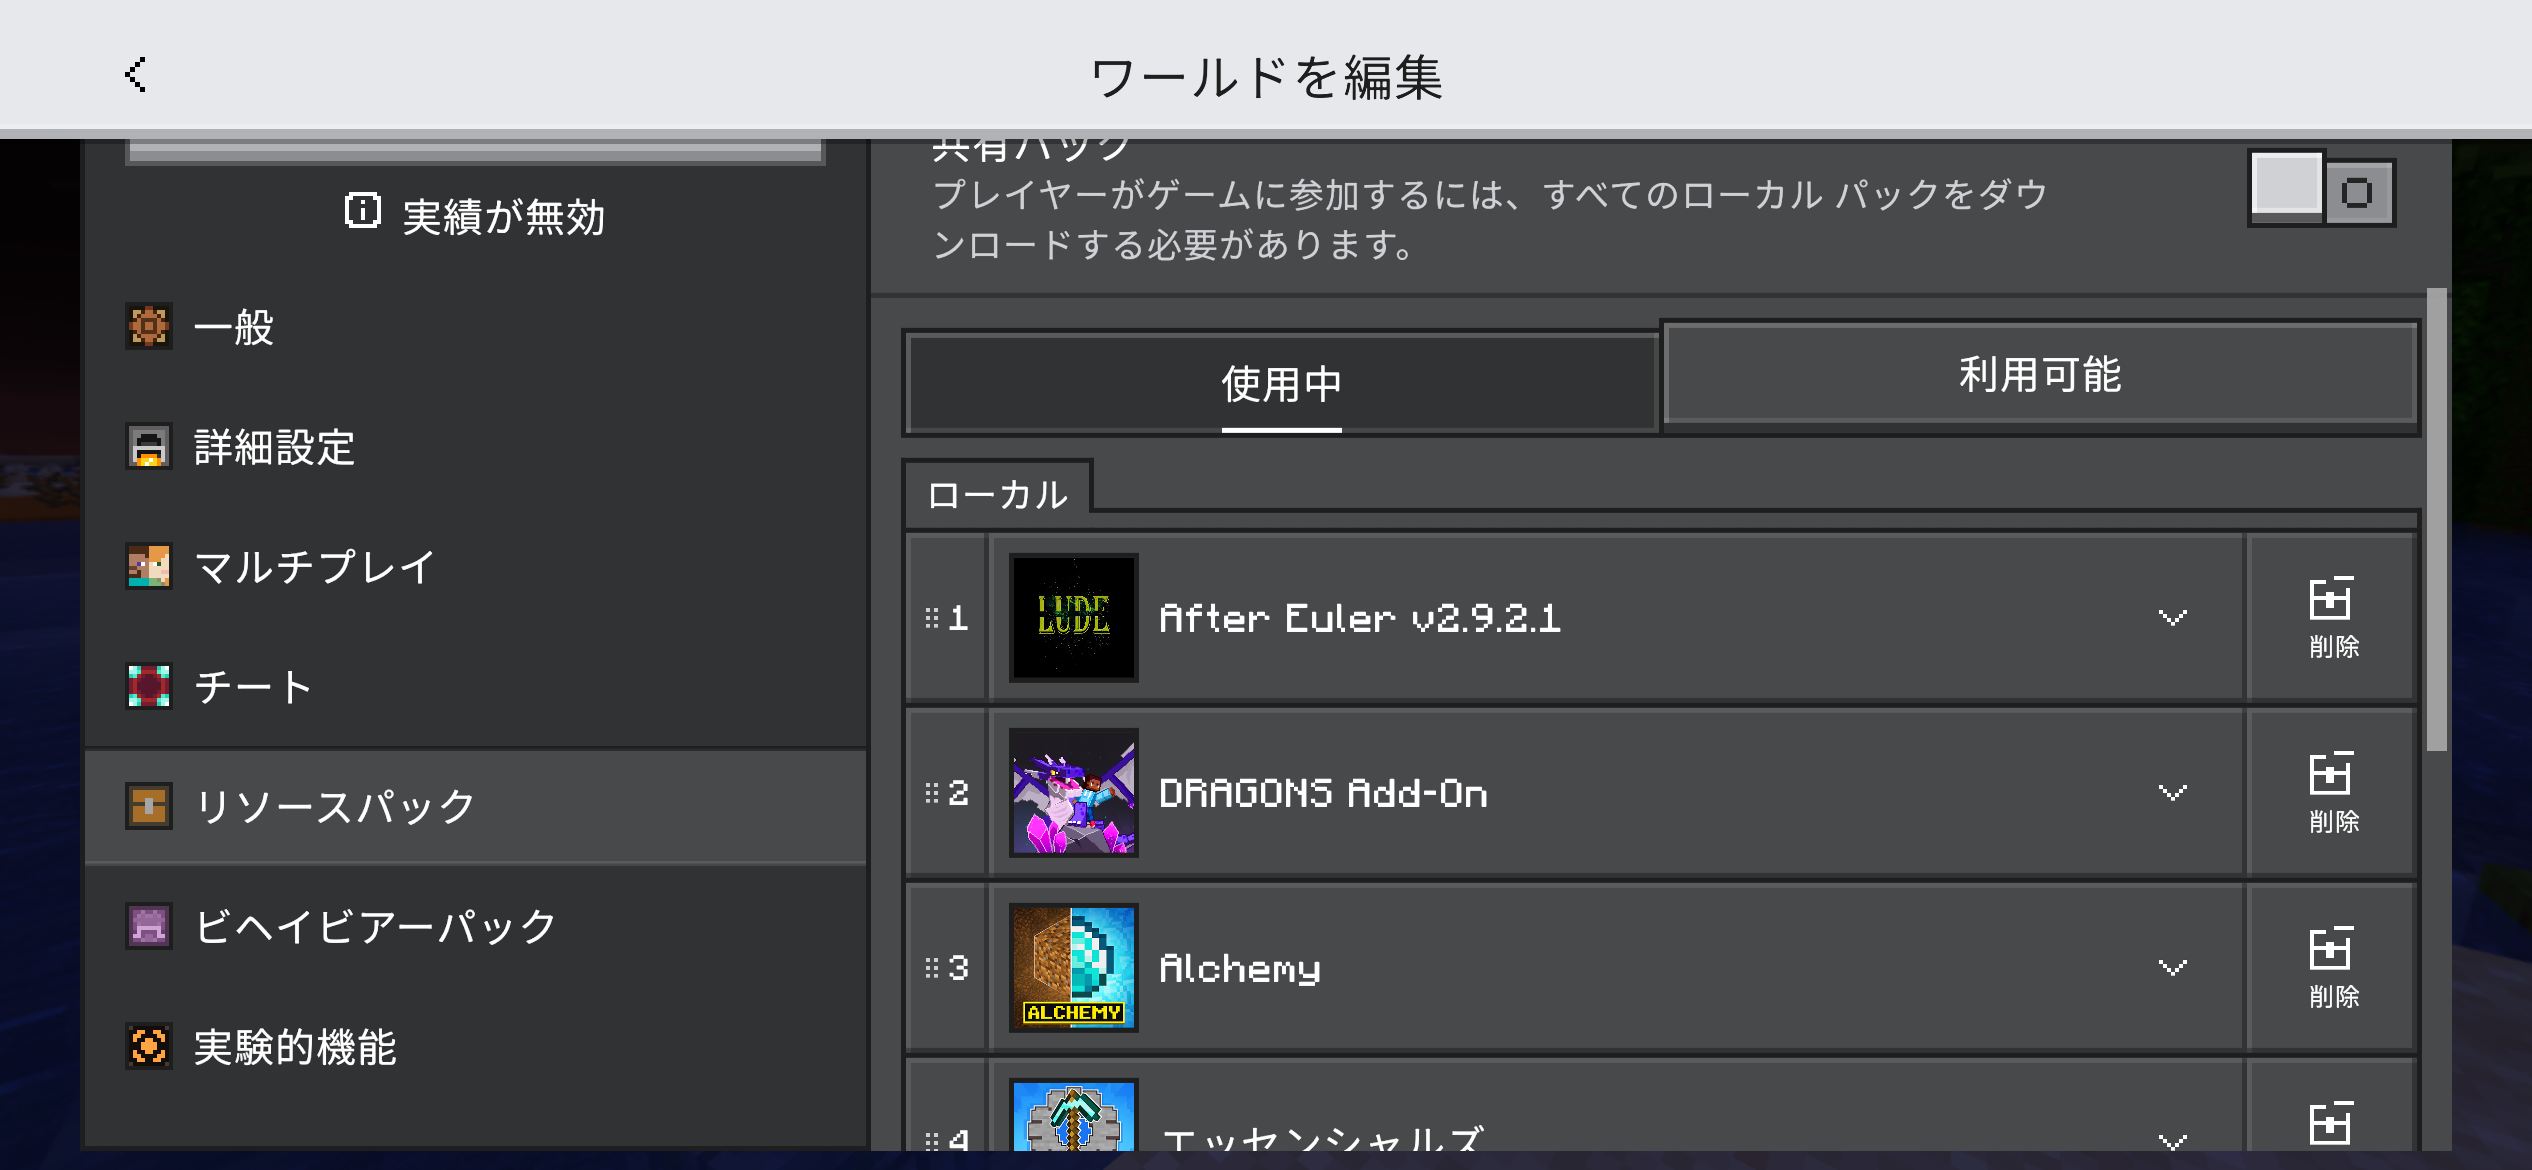Screen dimensions: 2532x1170
Task: Expand After Euler v2.9.2.1 pack details
Action: [x=2172, y=618]
